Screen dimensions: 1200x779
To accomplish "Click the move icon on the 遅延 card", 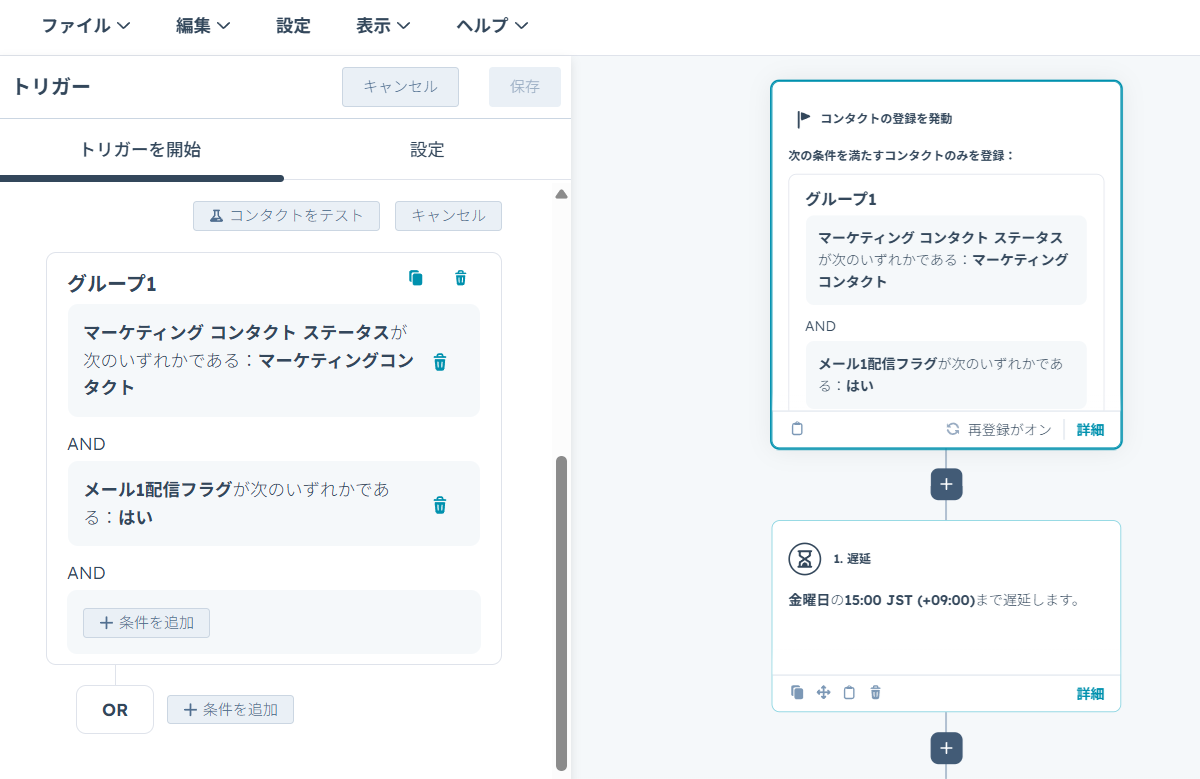I will [823, 692].
